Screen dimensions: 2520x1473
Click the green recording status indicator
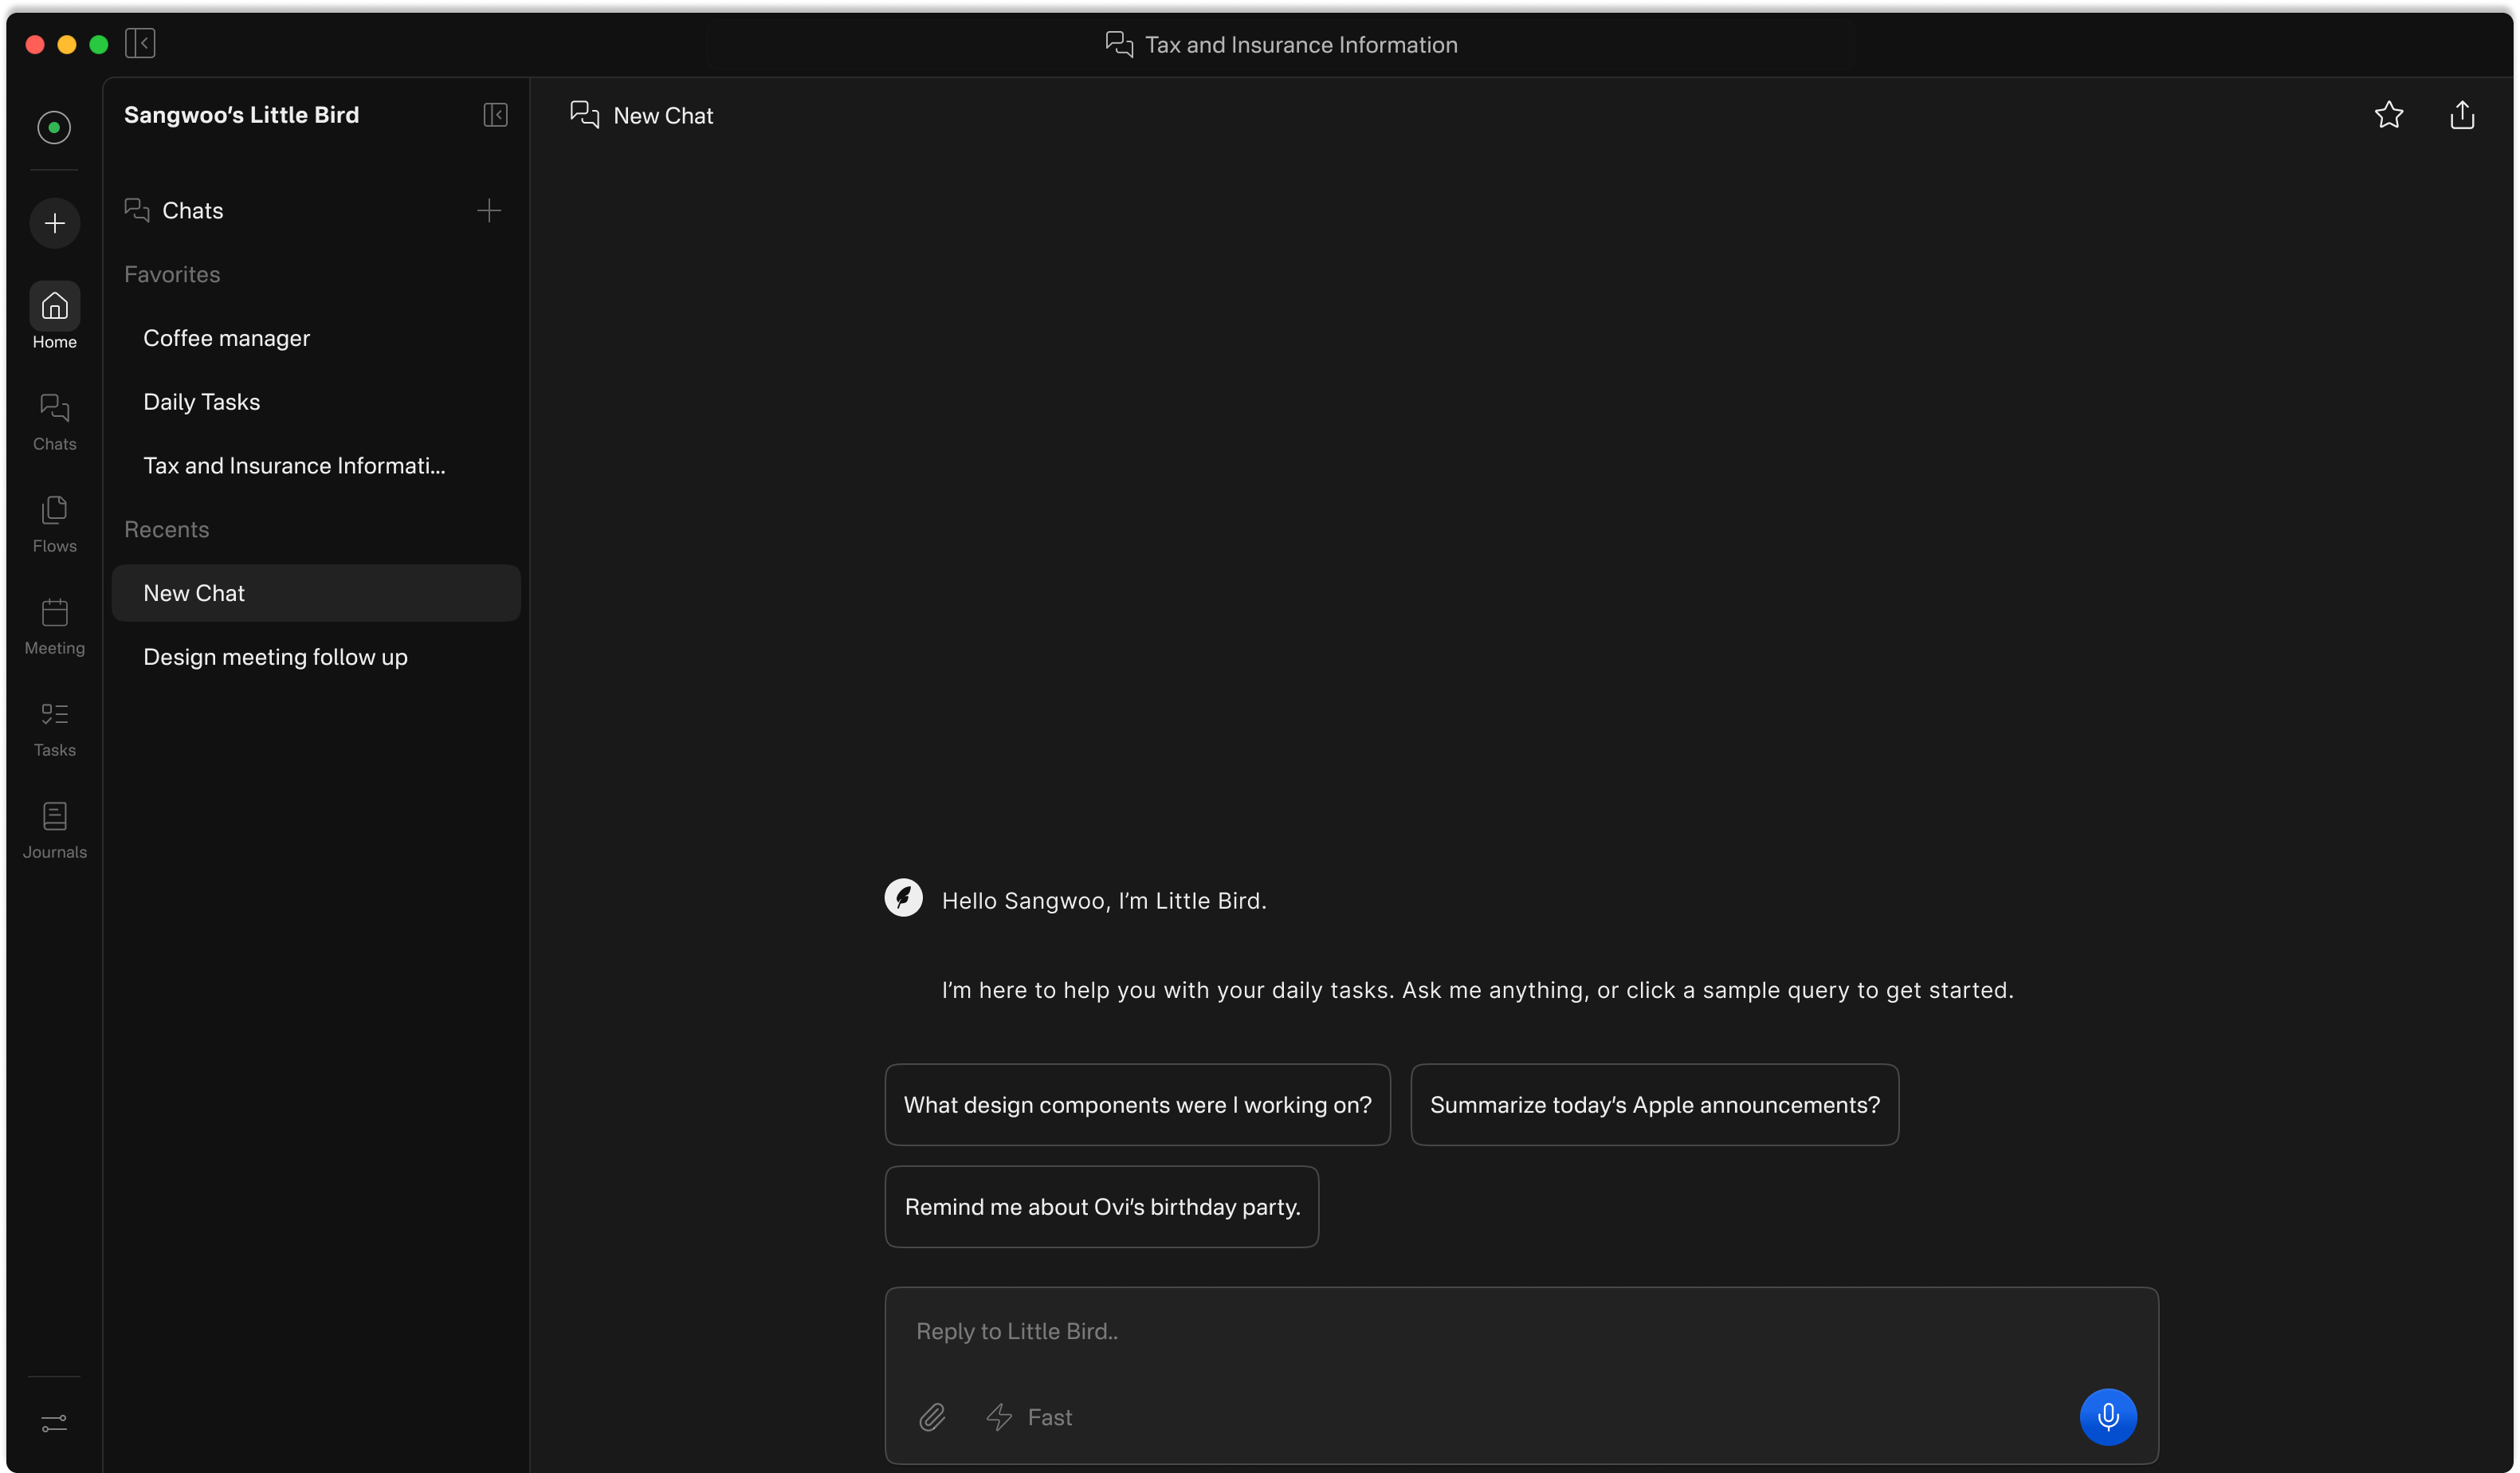tap(54, 127)
